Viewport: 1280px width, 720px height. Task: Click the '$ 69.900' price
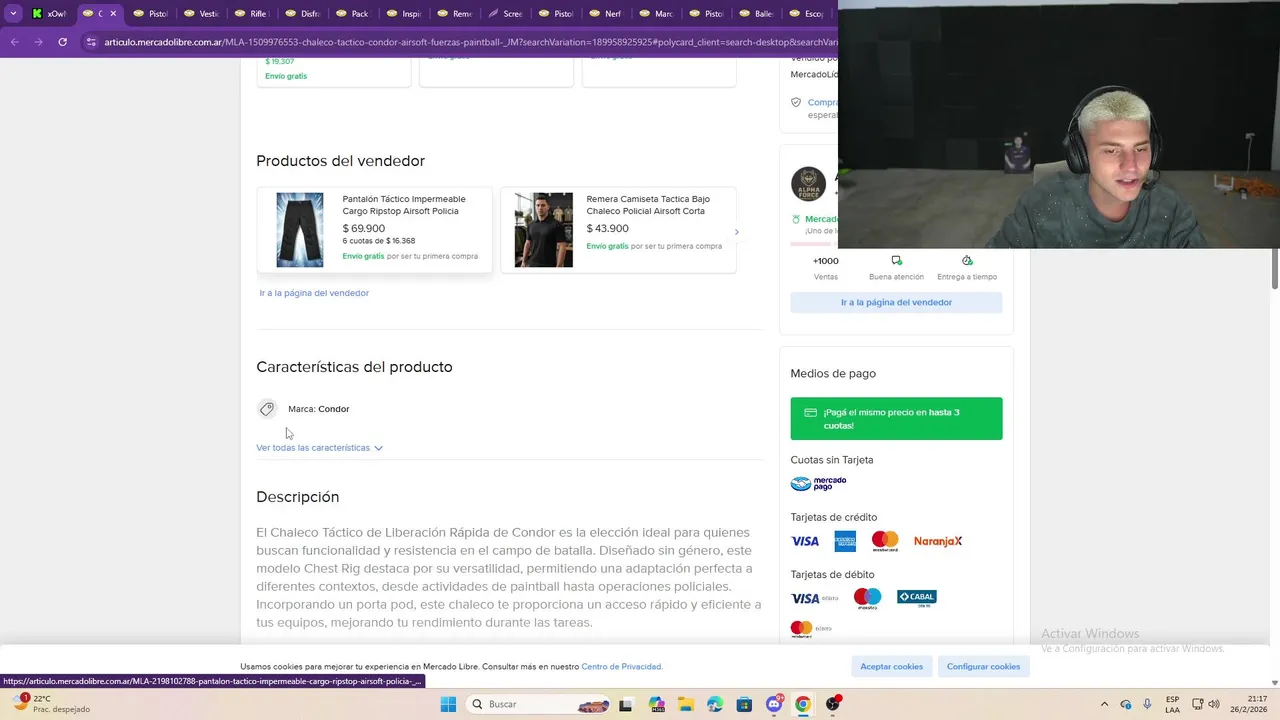364,228
